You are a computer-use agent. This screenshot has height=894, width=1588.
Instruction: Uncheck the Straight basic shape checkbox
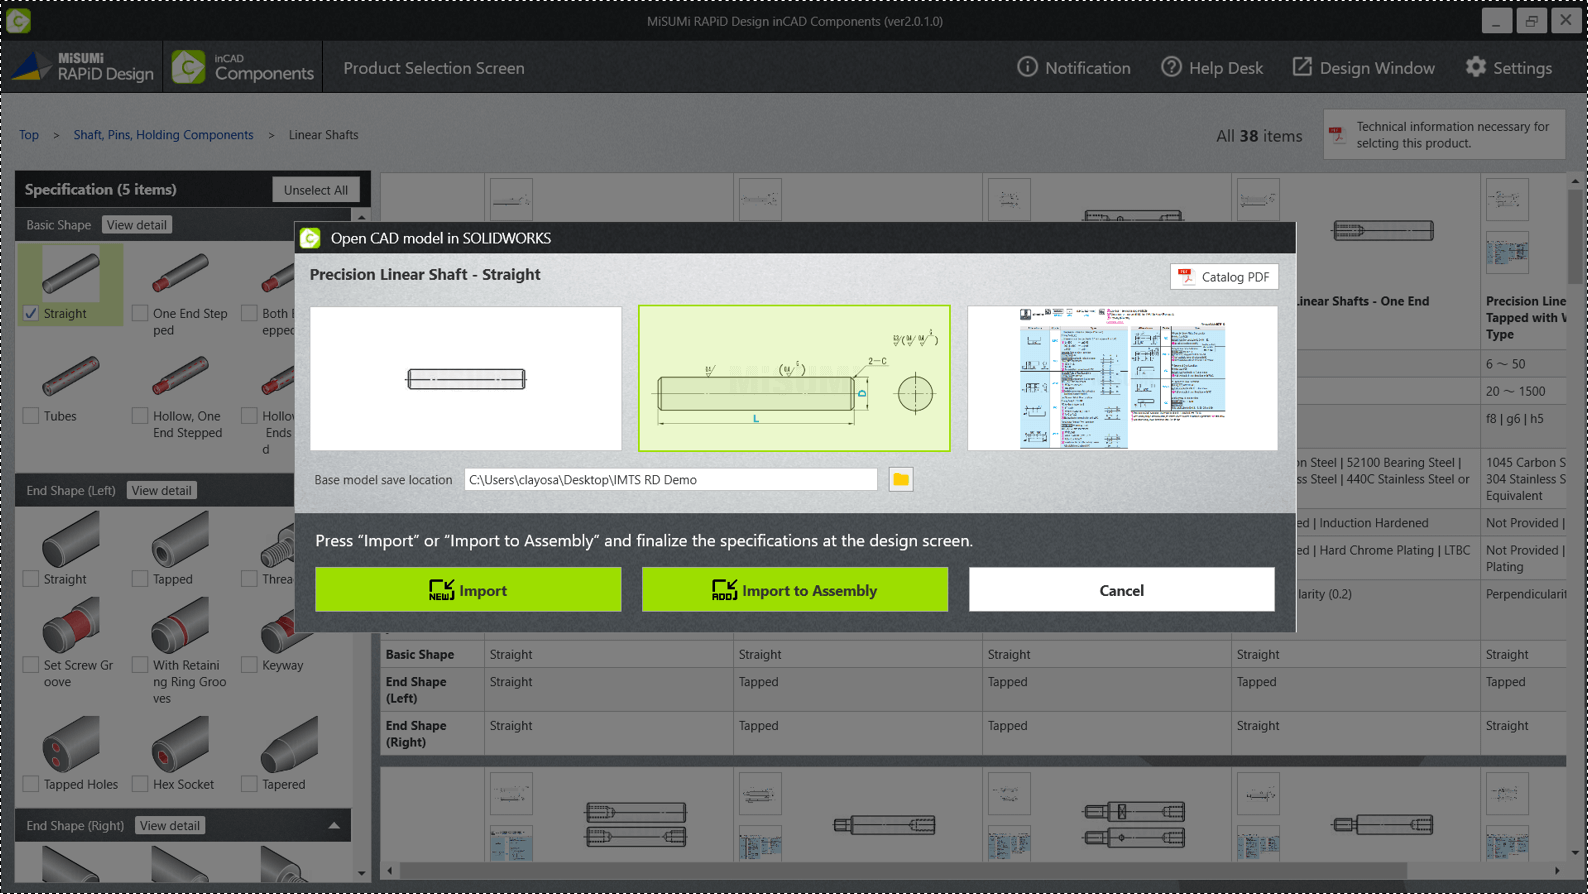[x=31, y=313]
